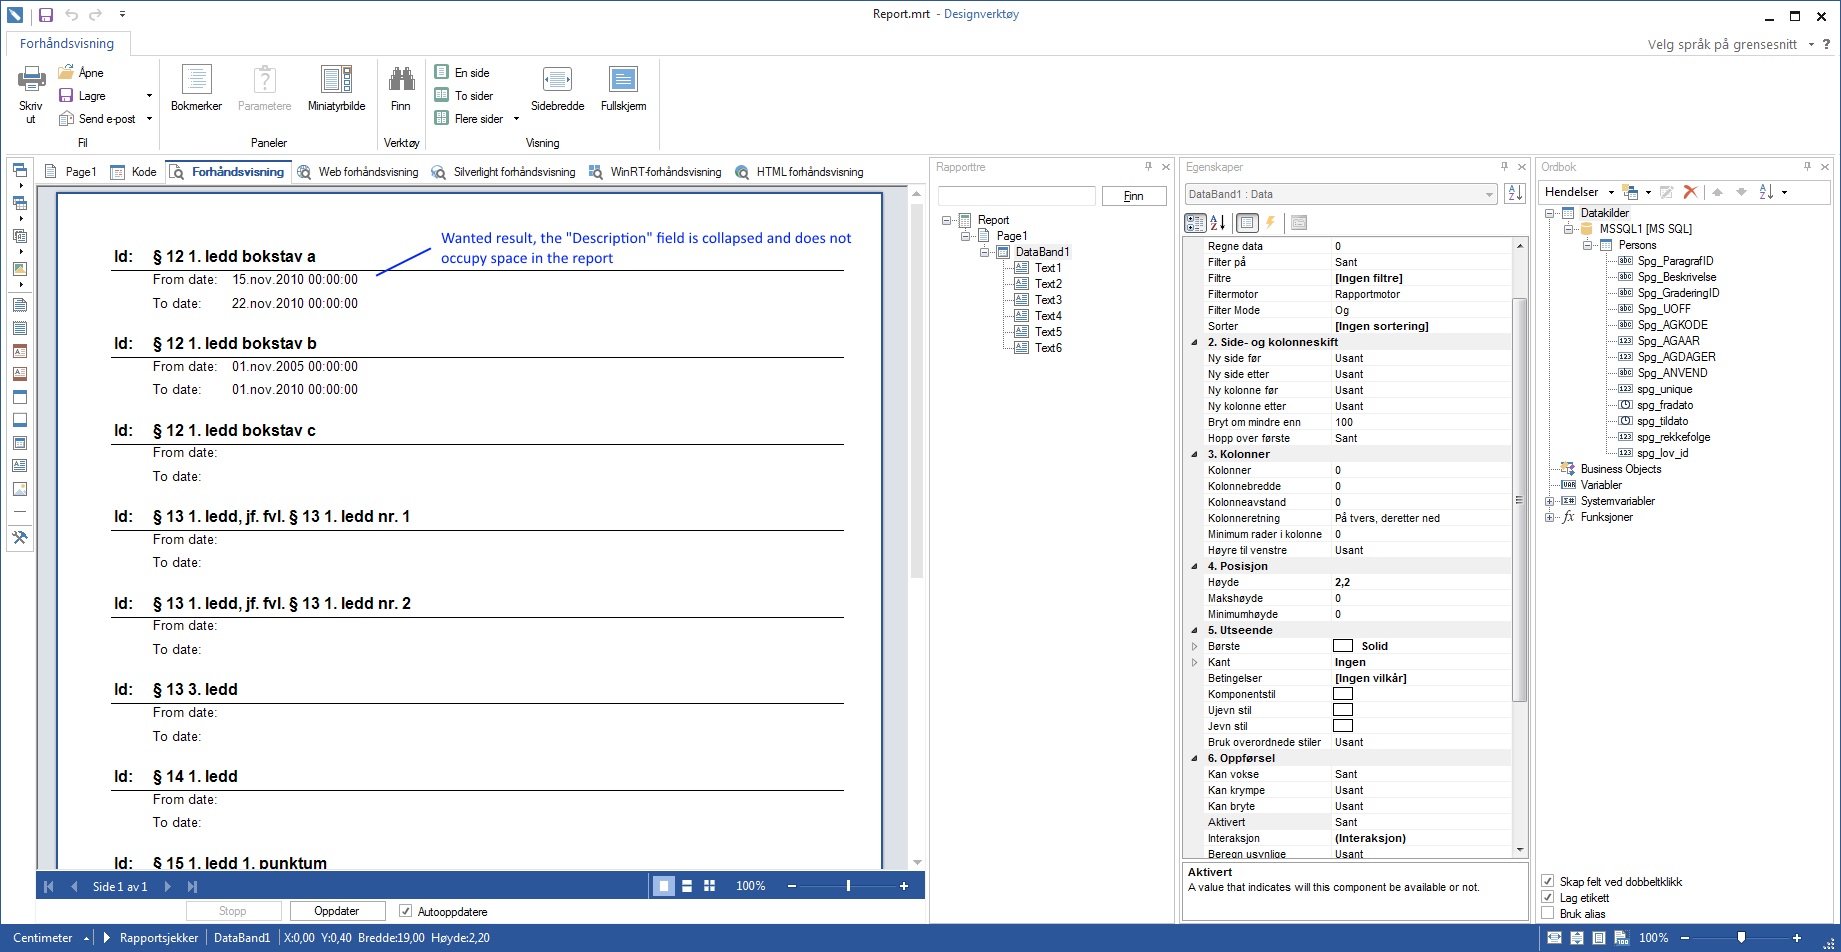This screenshot has width=1841, height=952.
Task: Open the Centimeter units dropdown in status bar
Action: [87, 938]
